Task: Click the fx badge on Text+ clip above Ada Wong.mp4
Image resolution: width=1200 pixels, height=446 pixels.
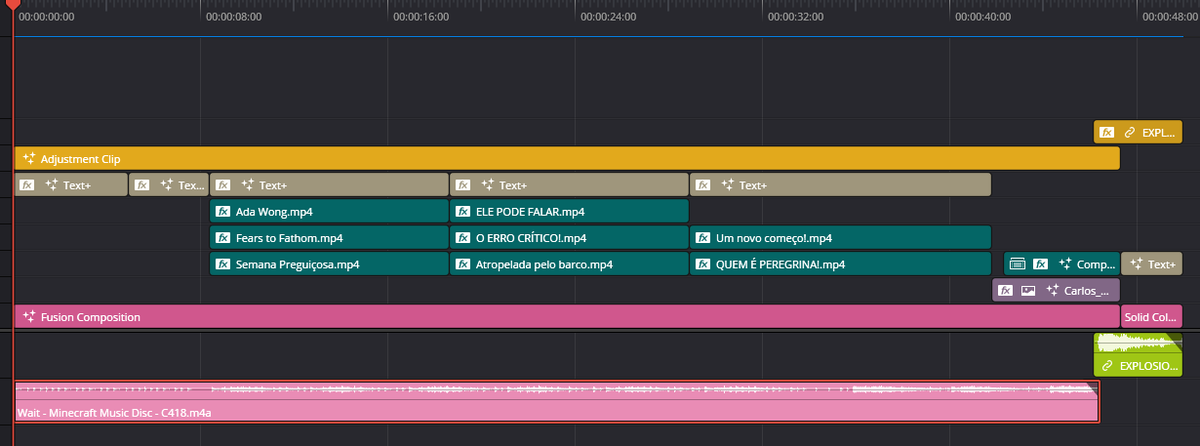Action: (x=223, y=185)
